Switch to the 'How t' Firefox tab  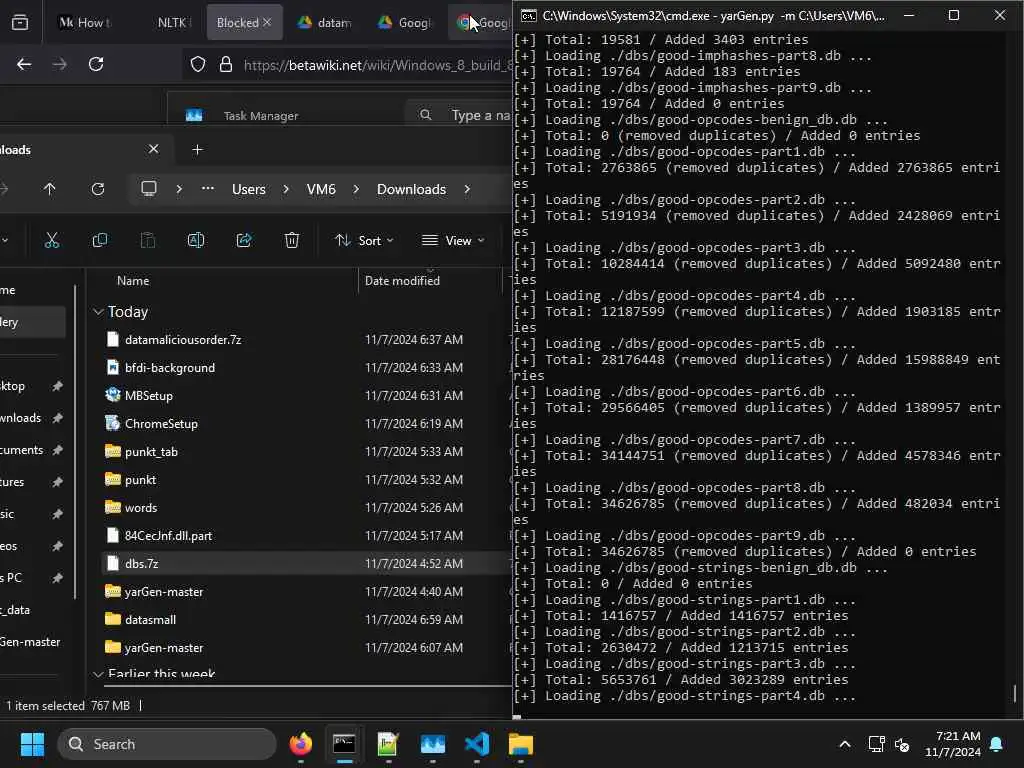[86, 23]
